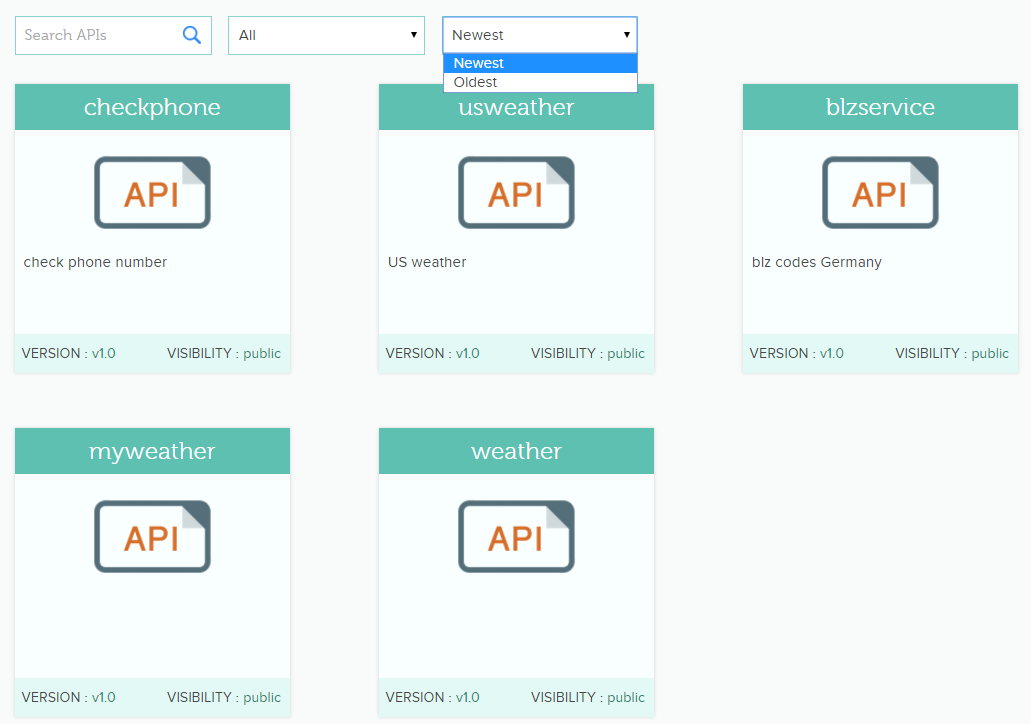
Task: Click 'blz codes Germany' description
Action: tap(817, 262)
